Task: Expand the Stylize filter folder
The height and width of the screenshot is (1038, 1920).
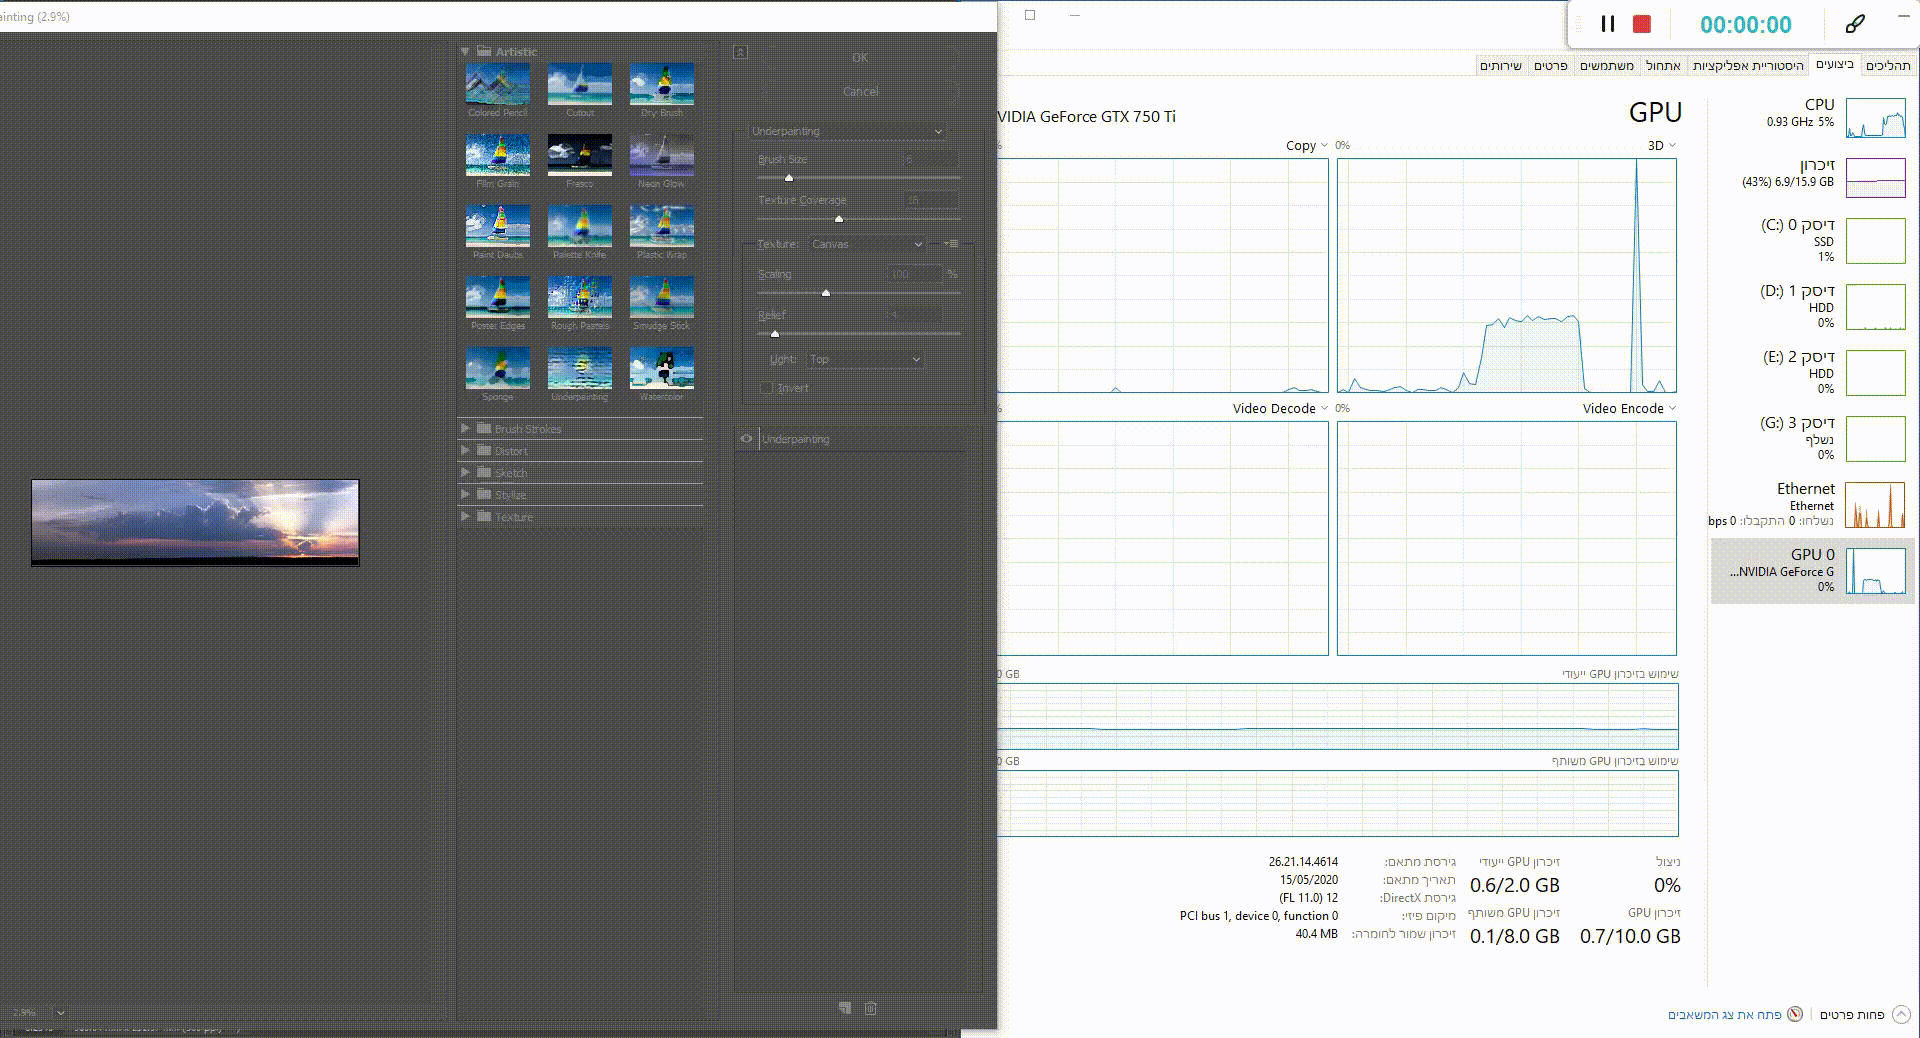Action: click(x=465, y=494)
